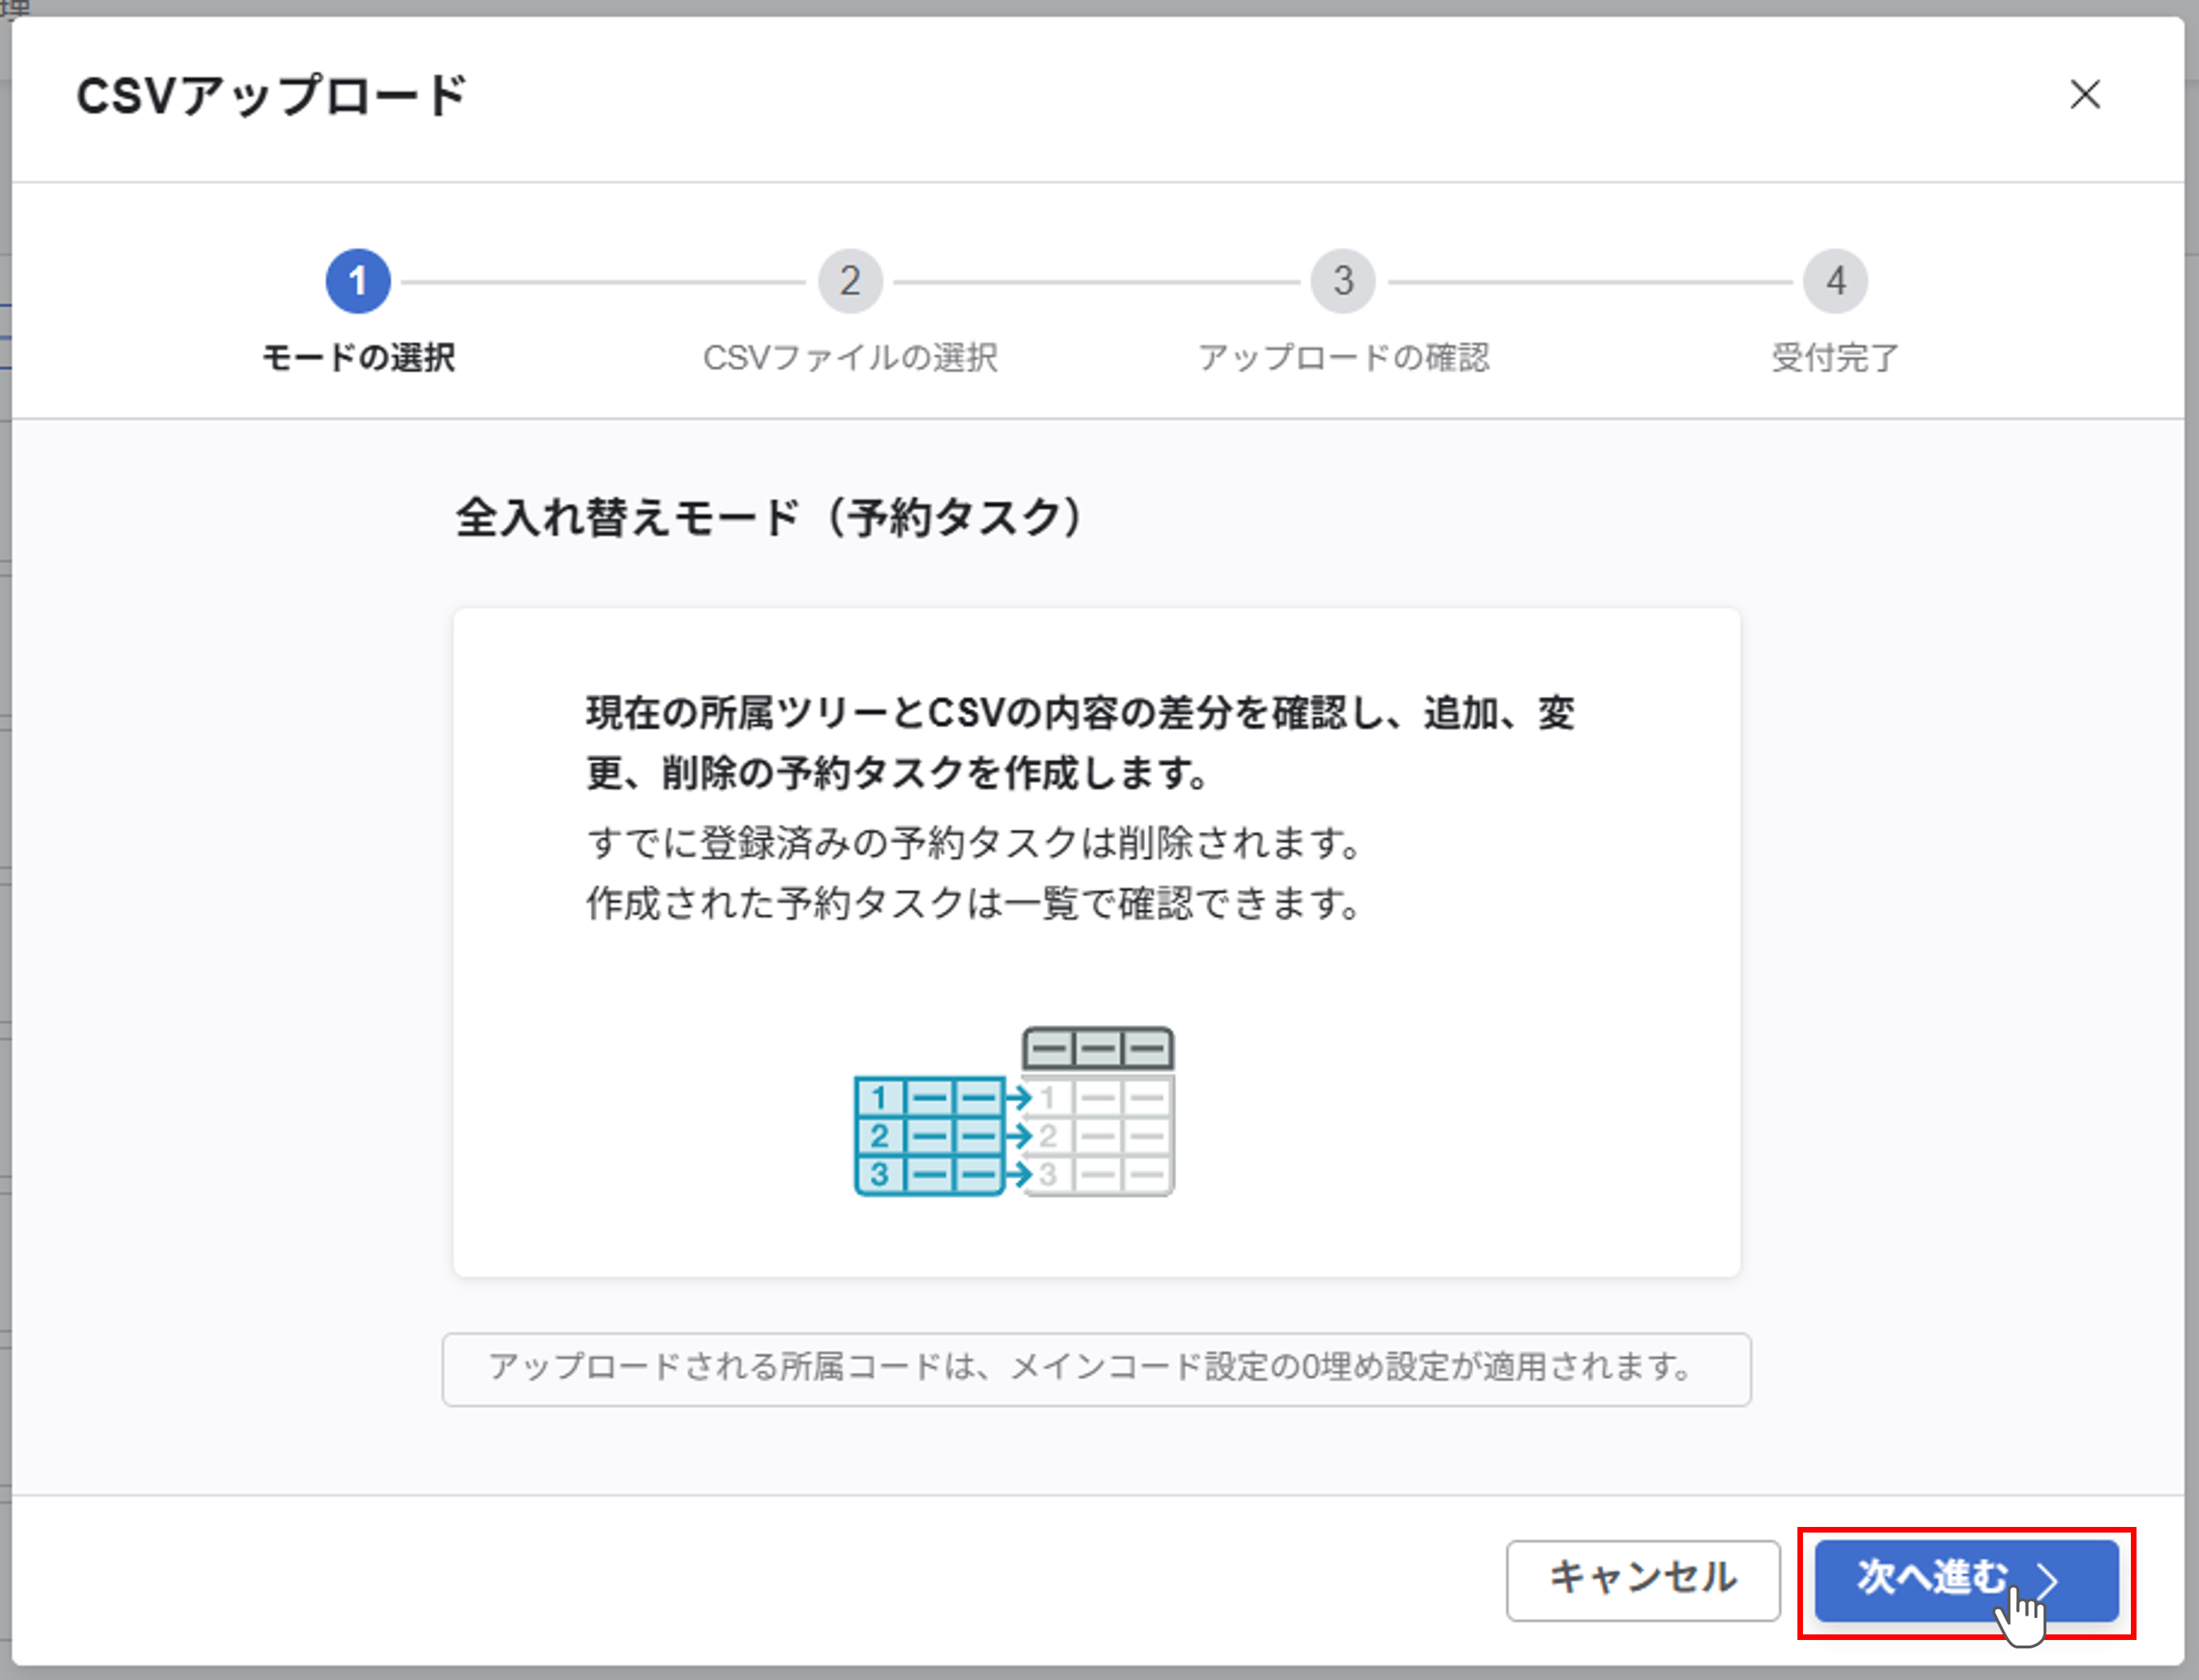Click step 2 circle in the stepper
The height and width of the screenshot is (1680, 2199).
tap(850, 281)
